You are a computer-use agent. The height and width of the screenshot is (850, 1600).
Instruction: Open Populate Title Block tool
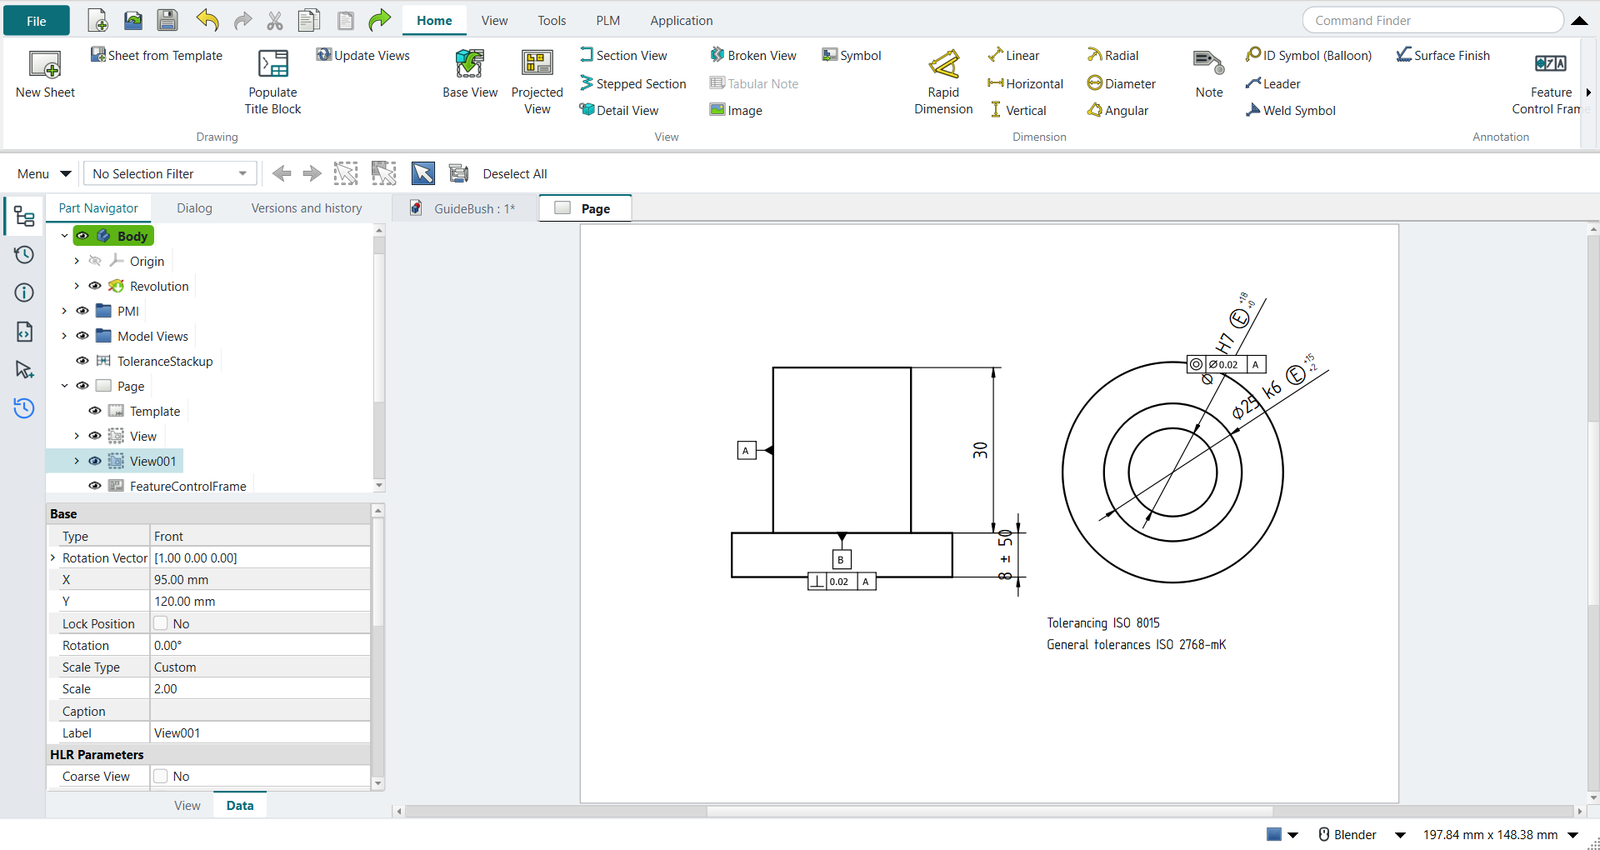(273, 82)
